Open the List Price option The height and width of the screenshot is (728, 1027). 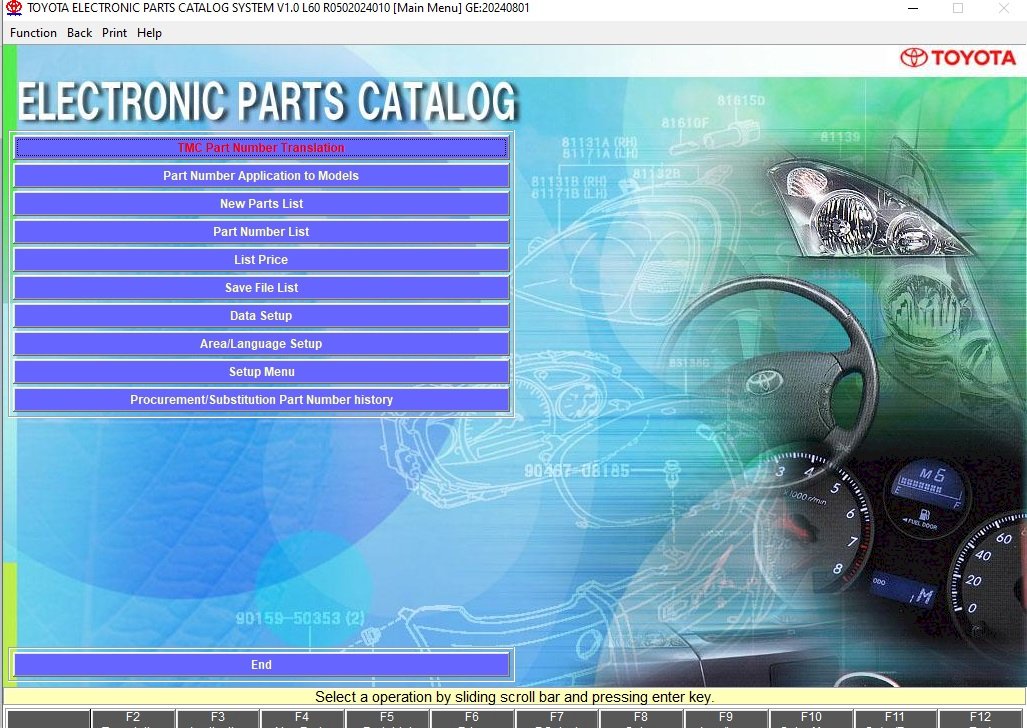261,260
